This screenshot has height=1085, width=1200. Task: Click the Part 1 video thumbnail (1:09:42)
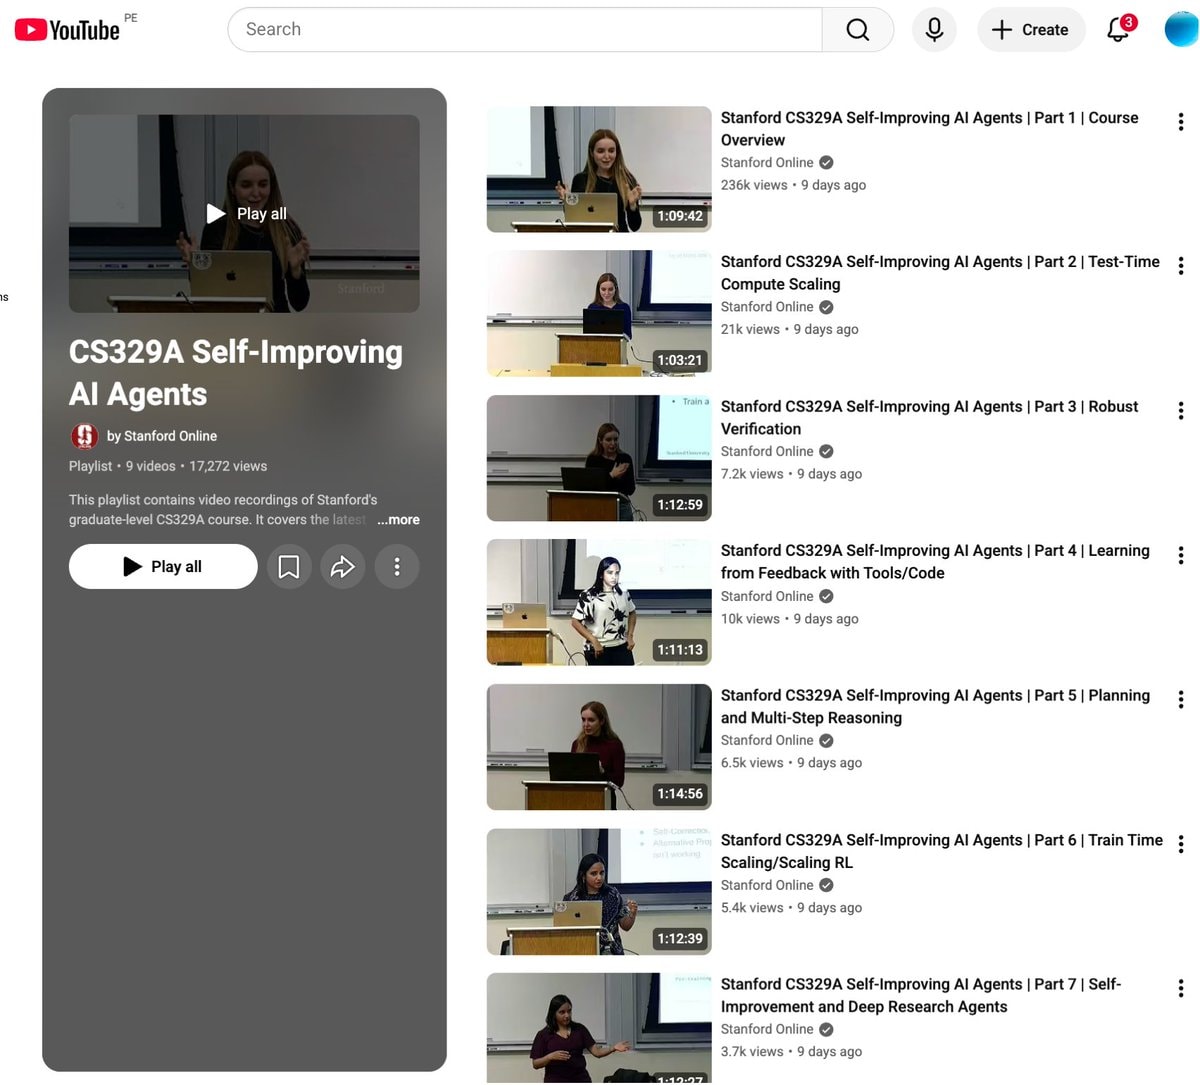pyautogui.click(x=599, y=169)
